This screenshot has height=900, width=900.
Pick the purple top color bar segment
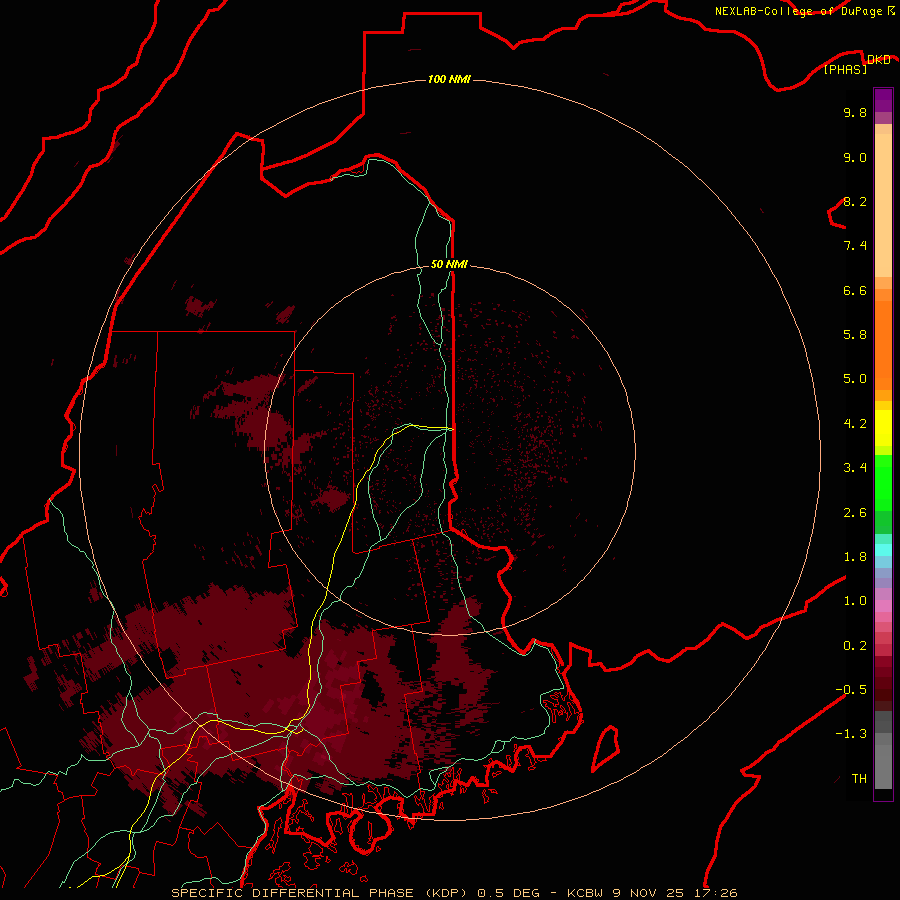pos(883,100)
